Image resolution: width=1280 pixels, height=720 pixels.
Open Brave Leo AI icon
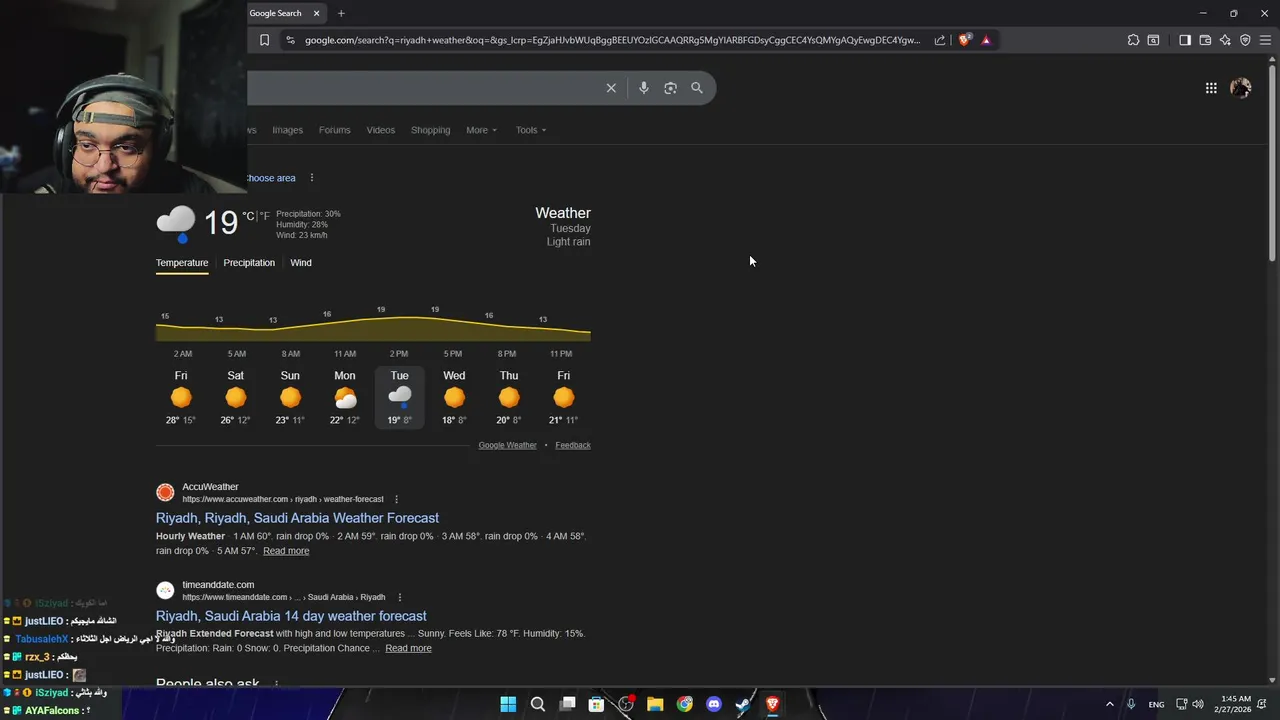[x=1225, y=40]
